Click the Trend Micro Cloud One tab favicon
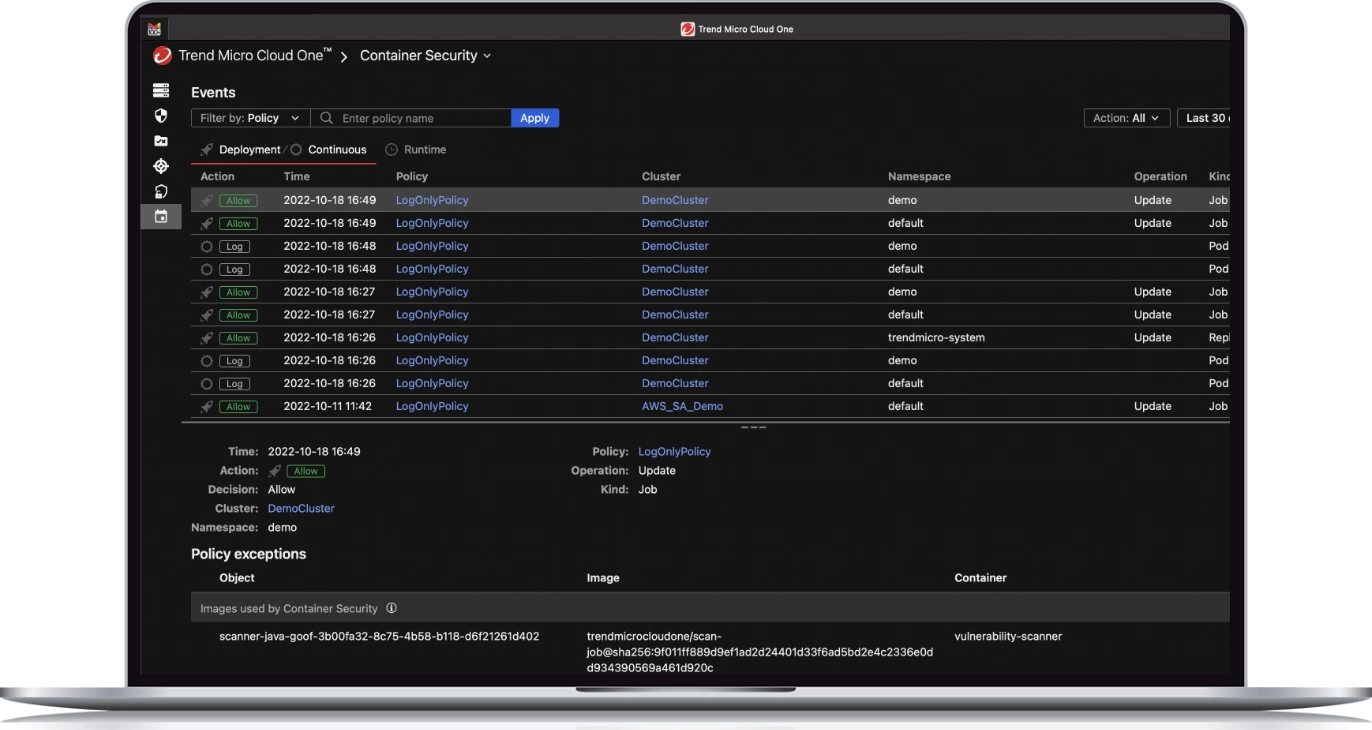This screenshot has height=730, width=1372. [x=688, y=29]
